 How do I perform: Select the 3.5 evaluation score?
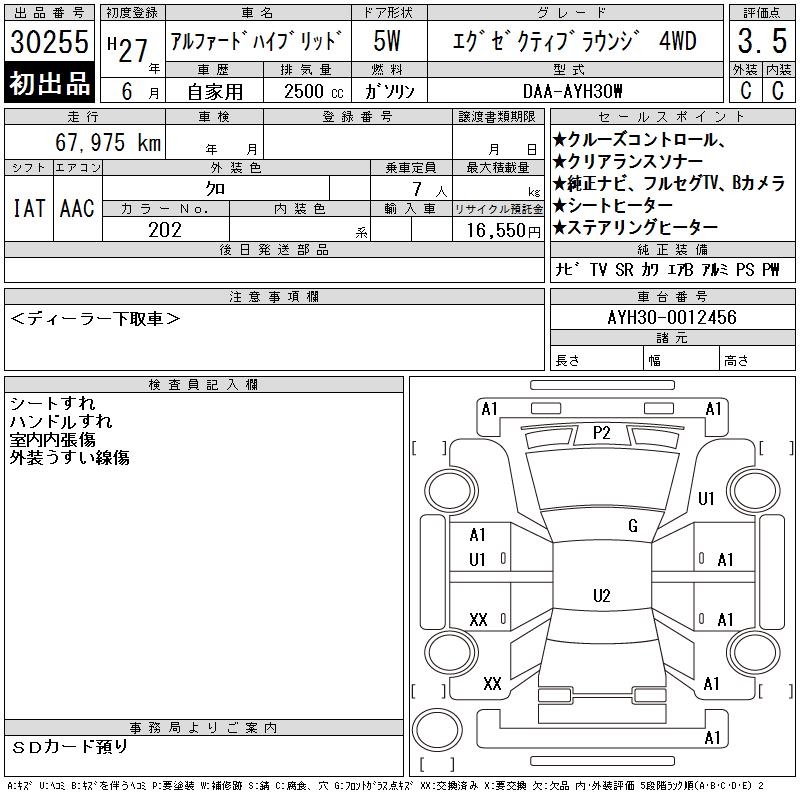tap(761, 42)
